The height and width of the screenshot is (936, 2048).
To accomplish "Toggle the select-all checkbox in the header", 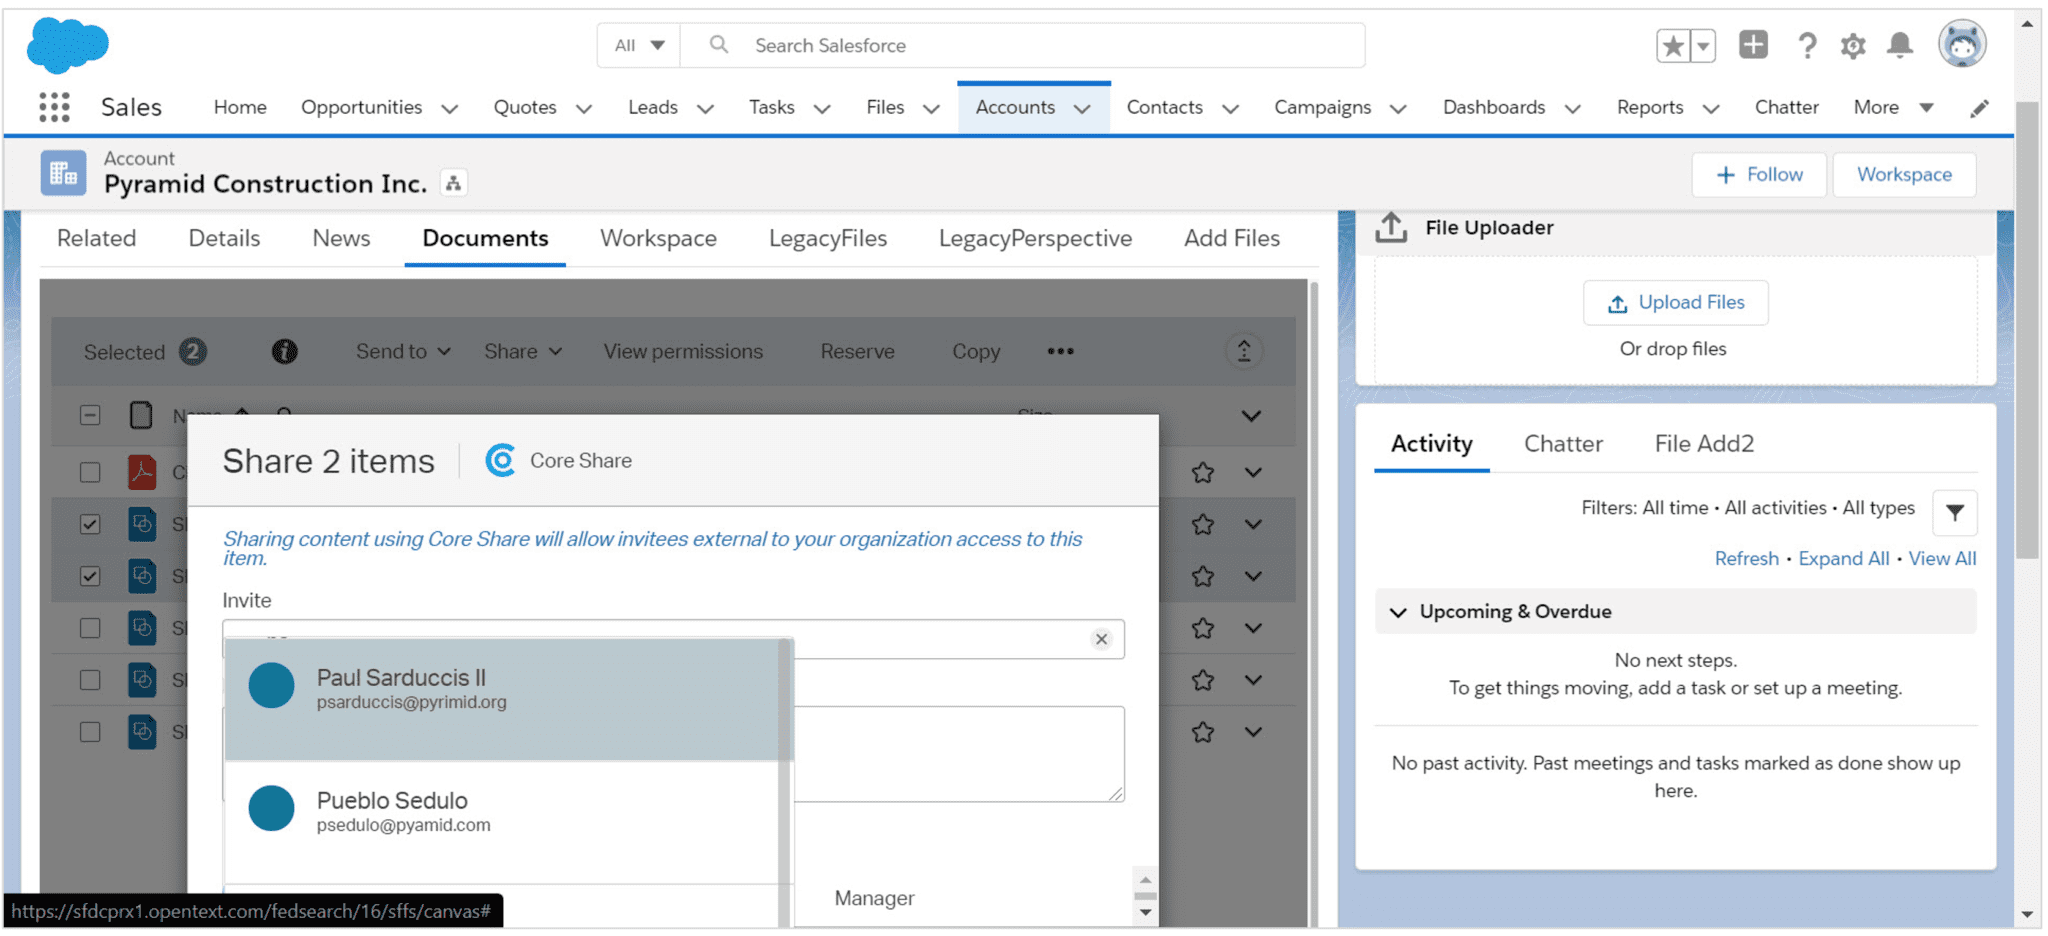I will (90, 414).
